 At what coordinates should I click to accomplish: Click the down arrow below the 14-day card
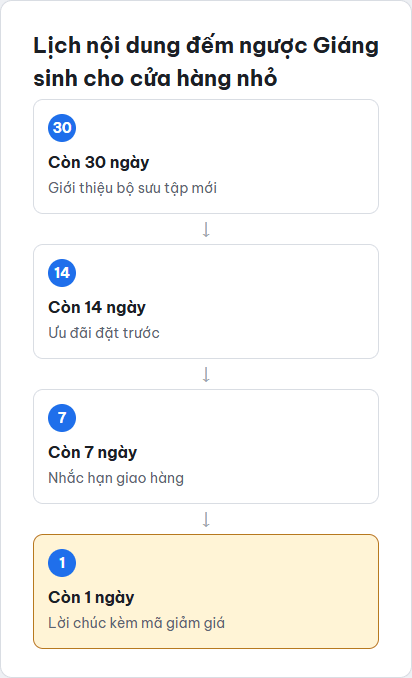(x=206, y=374)
